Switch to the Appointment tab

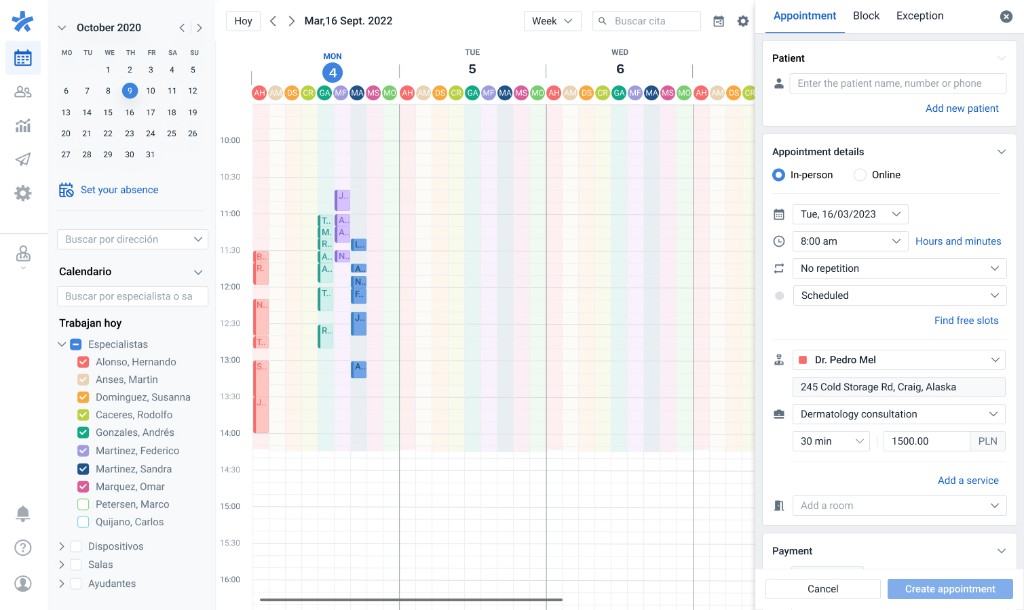(805, 16)
